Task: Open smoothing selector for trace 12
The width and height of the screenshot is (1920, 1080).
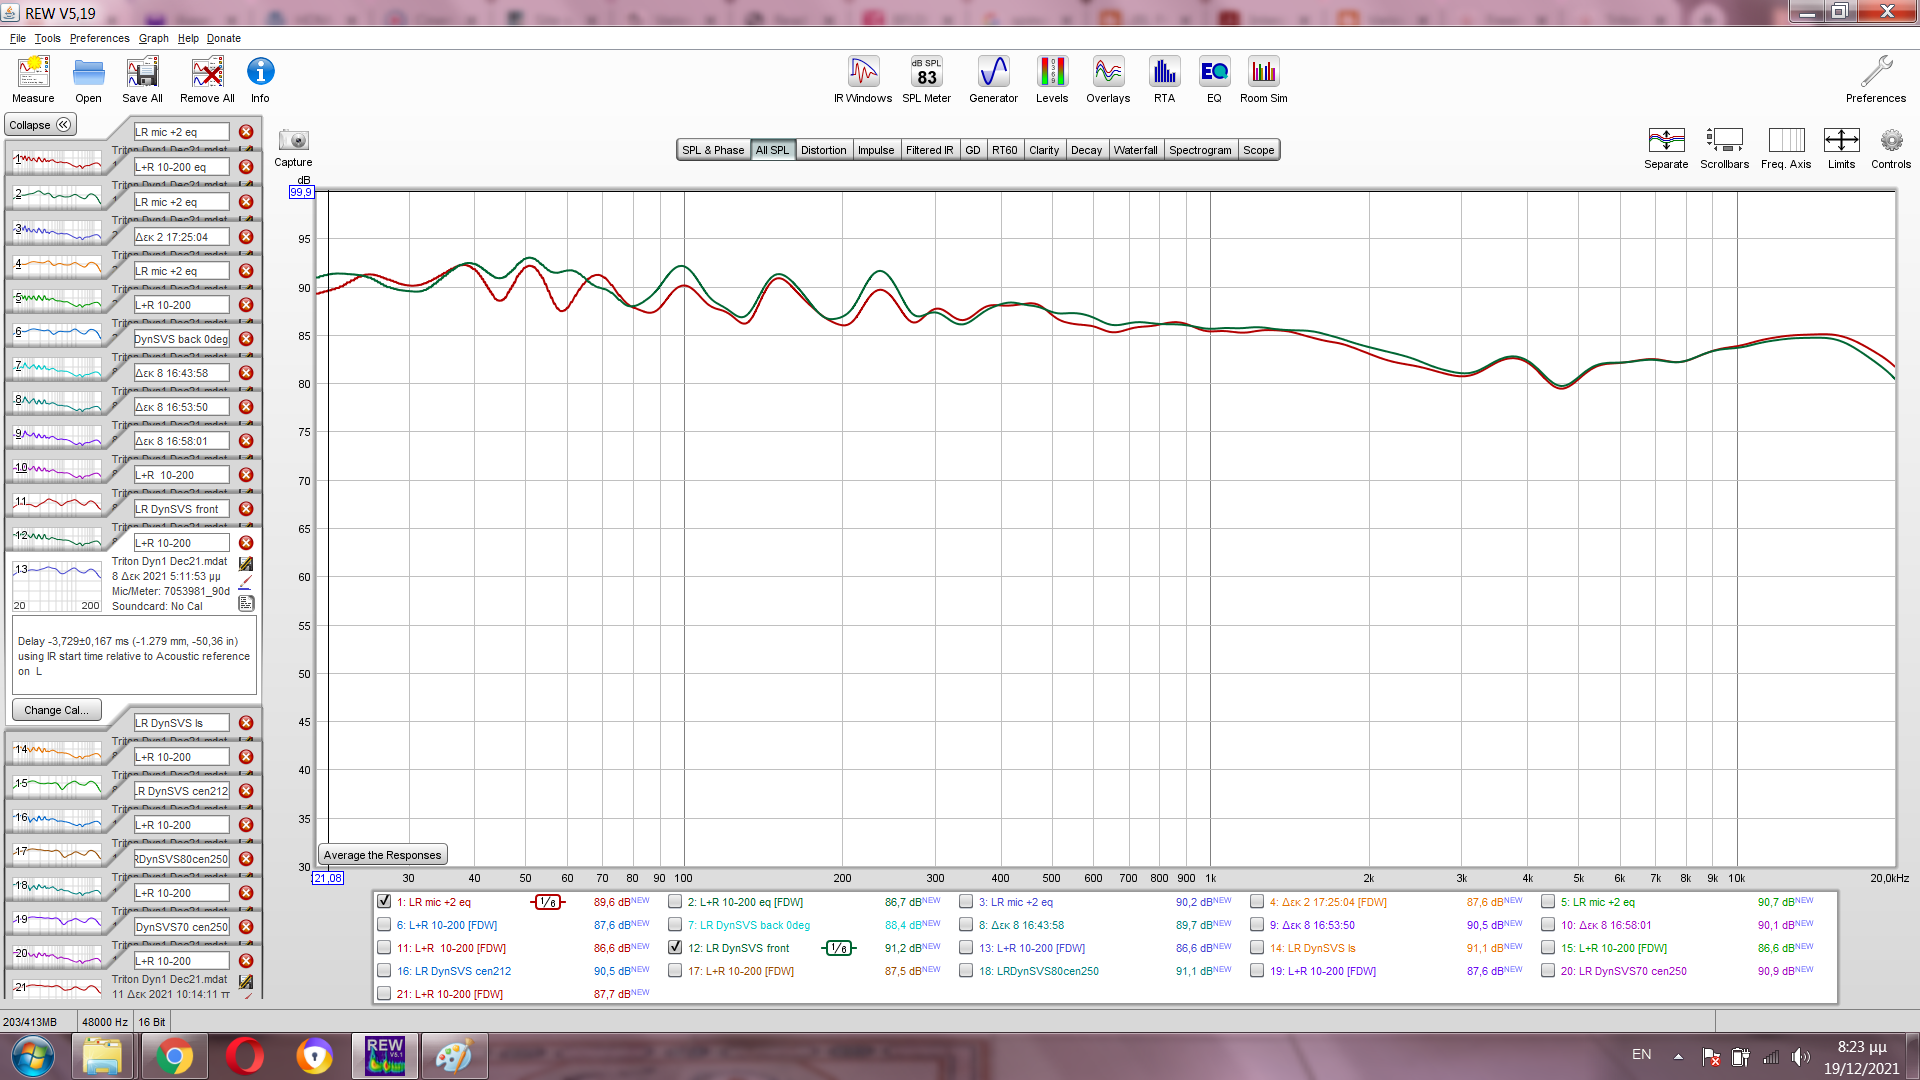Action: pos(838,948)
